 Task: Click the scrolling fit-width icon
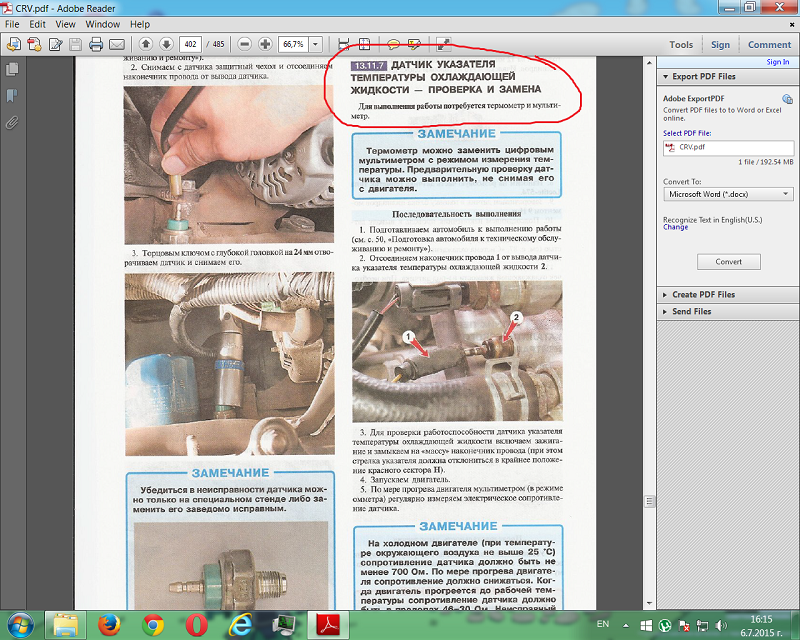[x=344, y=44]
